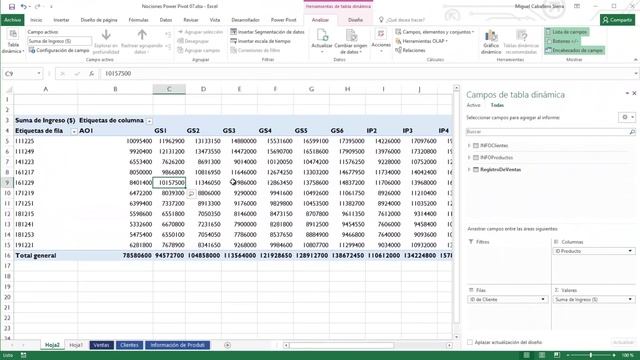Open ID Producto dropdown in Columnas
This screenshot has height=360, width=640.
(630, 251)
